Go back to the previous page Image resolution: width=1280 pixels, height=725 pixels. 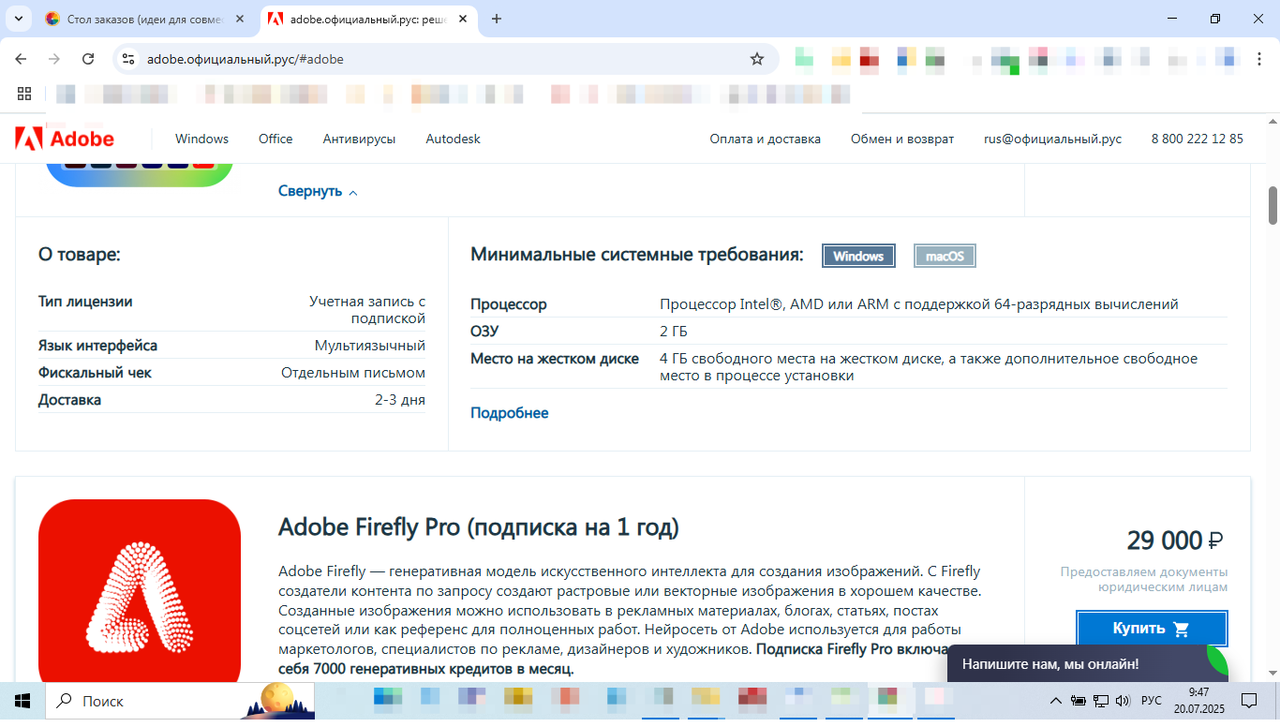pos(21,59)
